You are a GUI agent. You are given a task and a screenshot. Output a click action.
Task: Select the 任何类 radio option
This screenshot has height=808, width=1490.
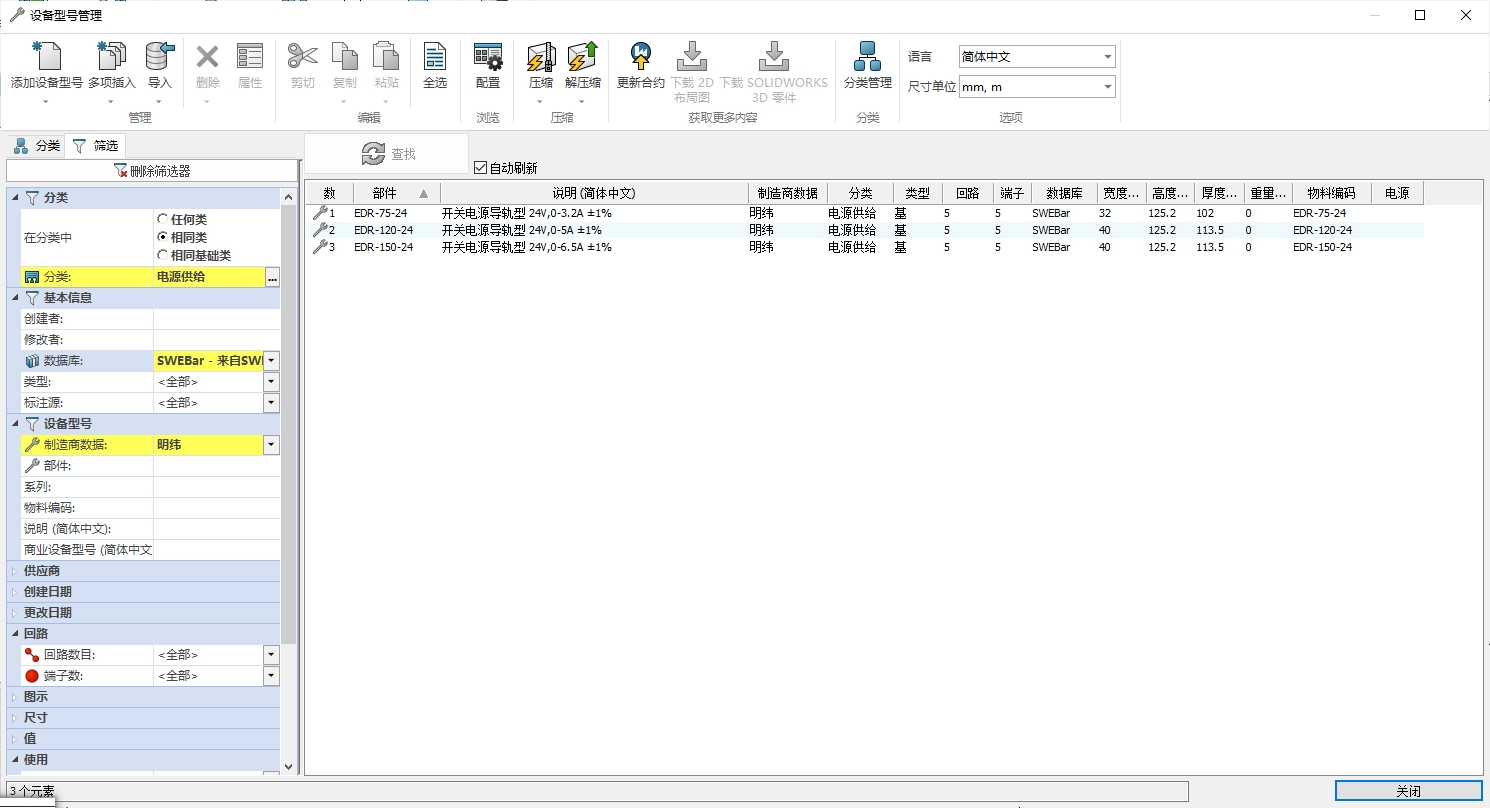click(x=162, y=219)
